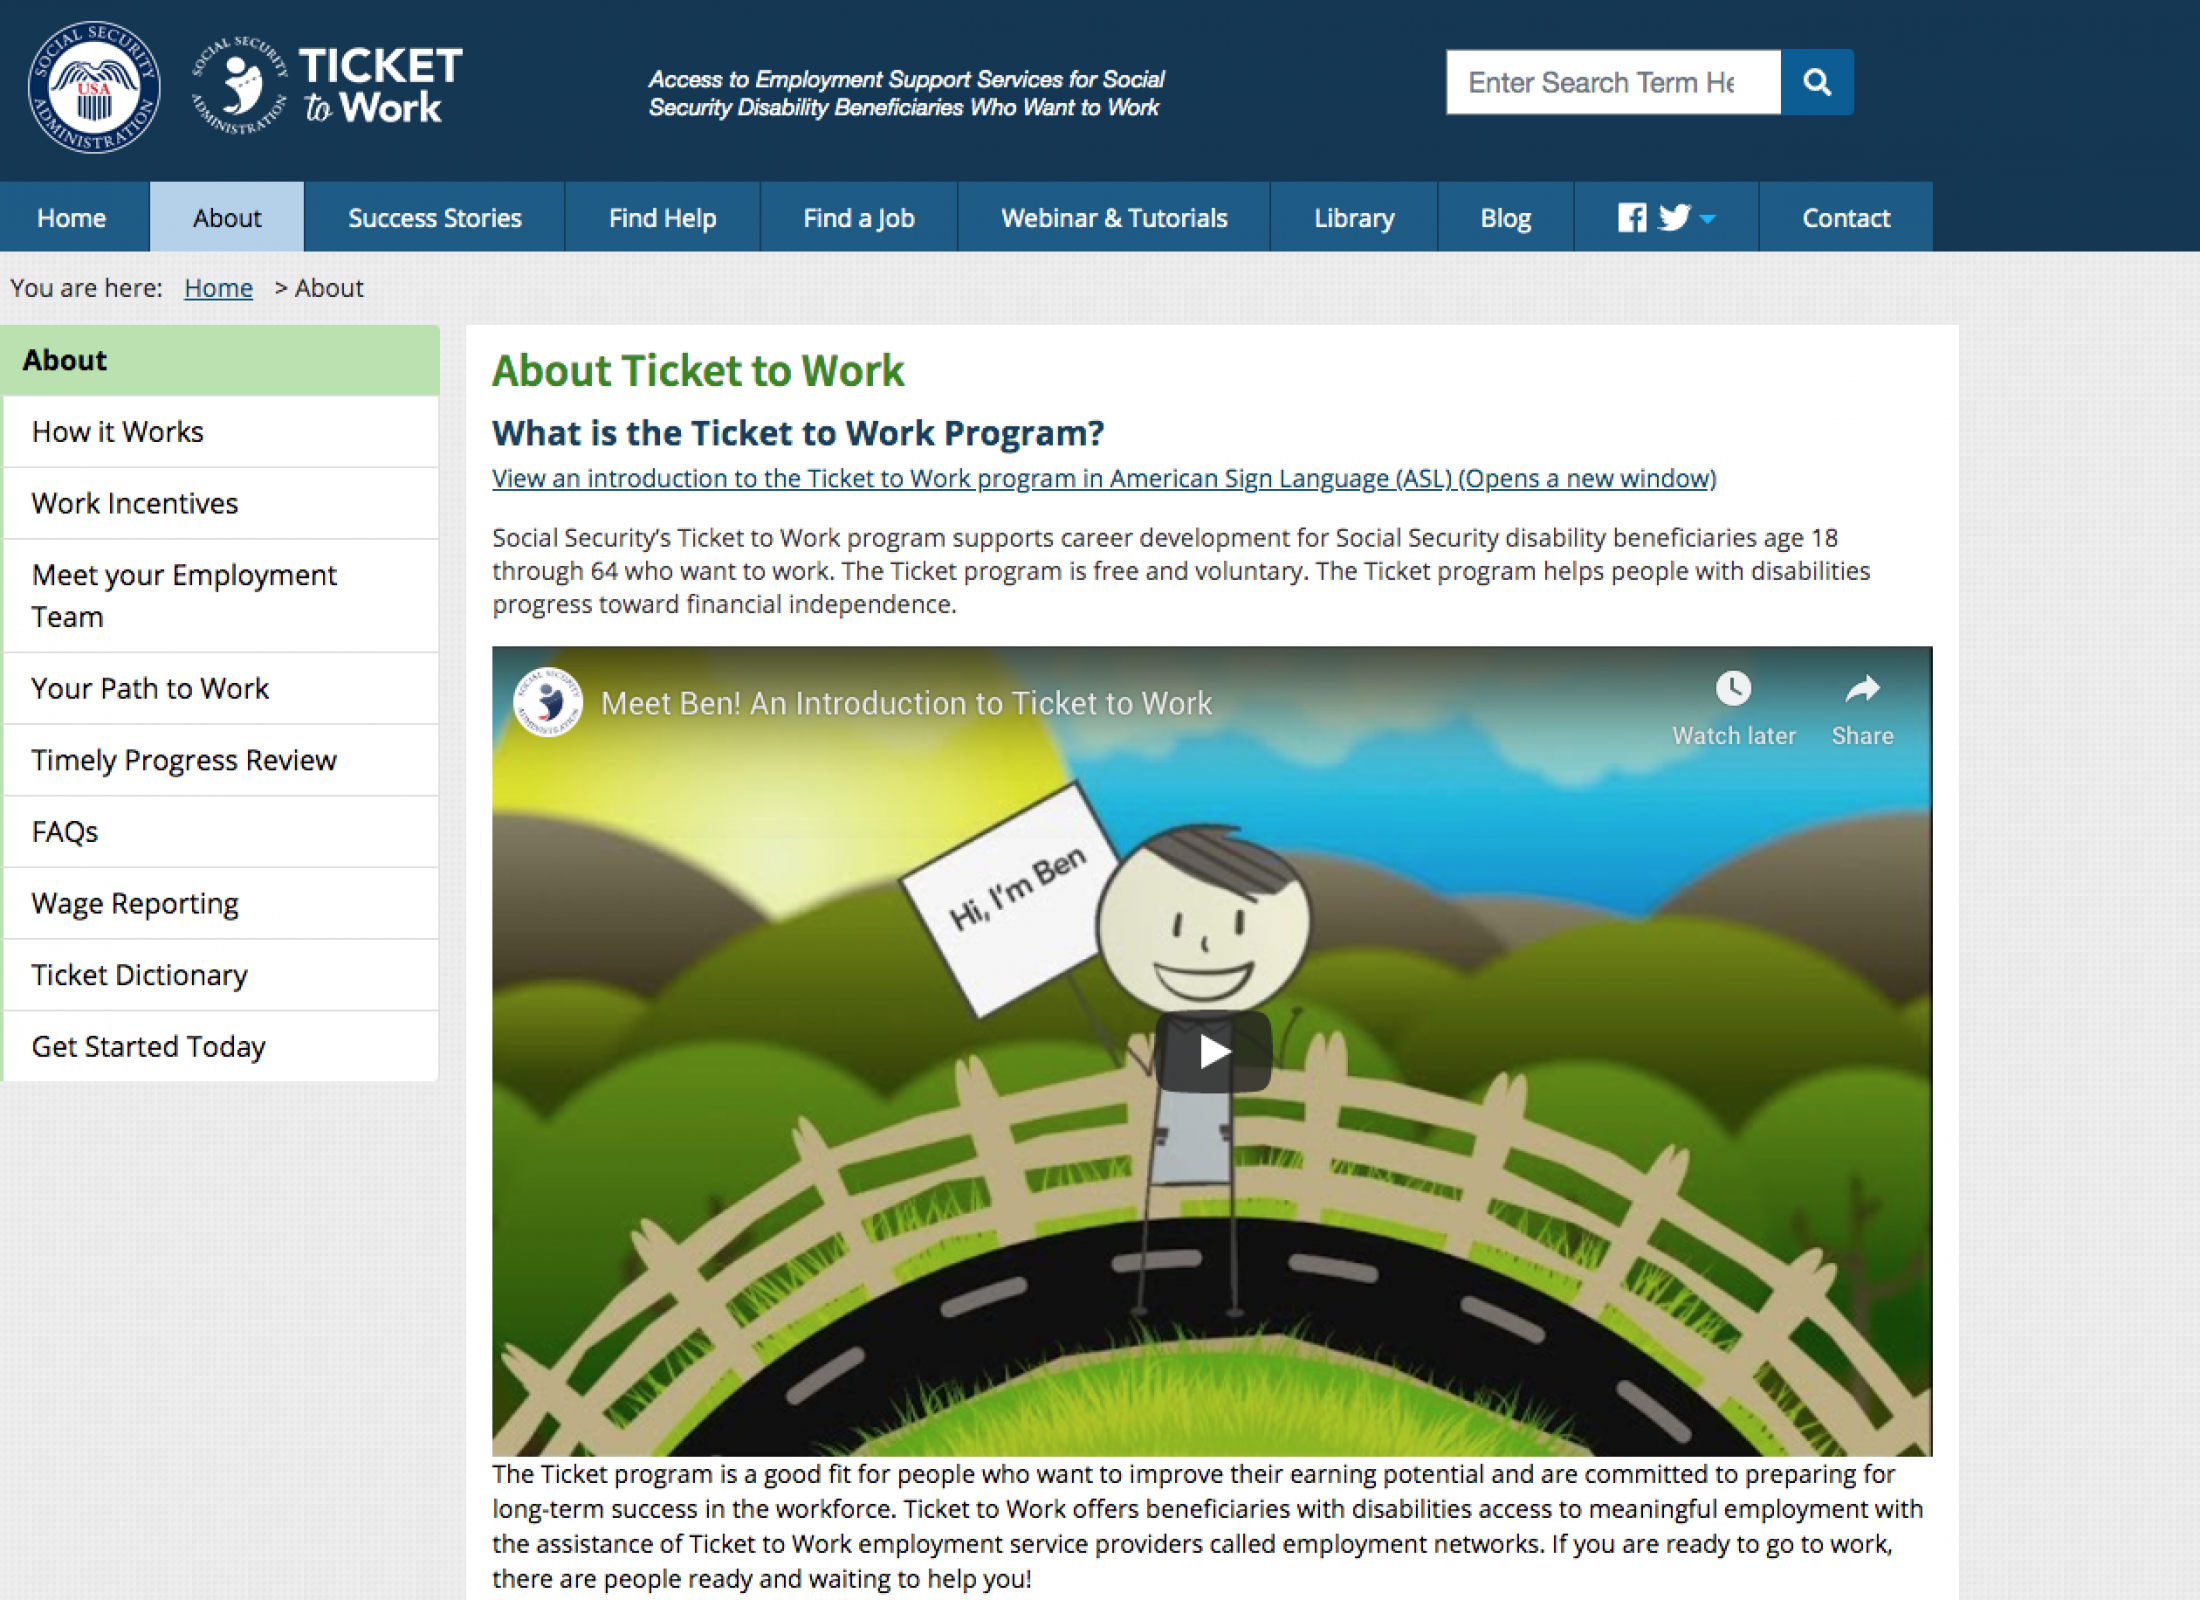
Task: Open the Twitter bird icon in navigation
Action: (x=1674, y=217)
